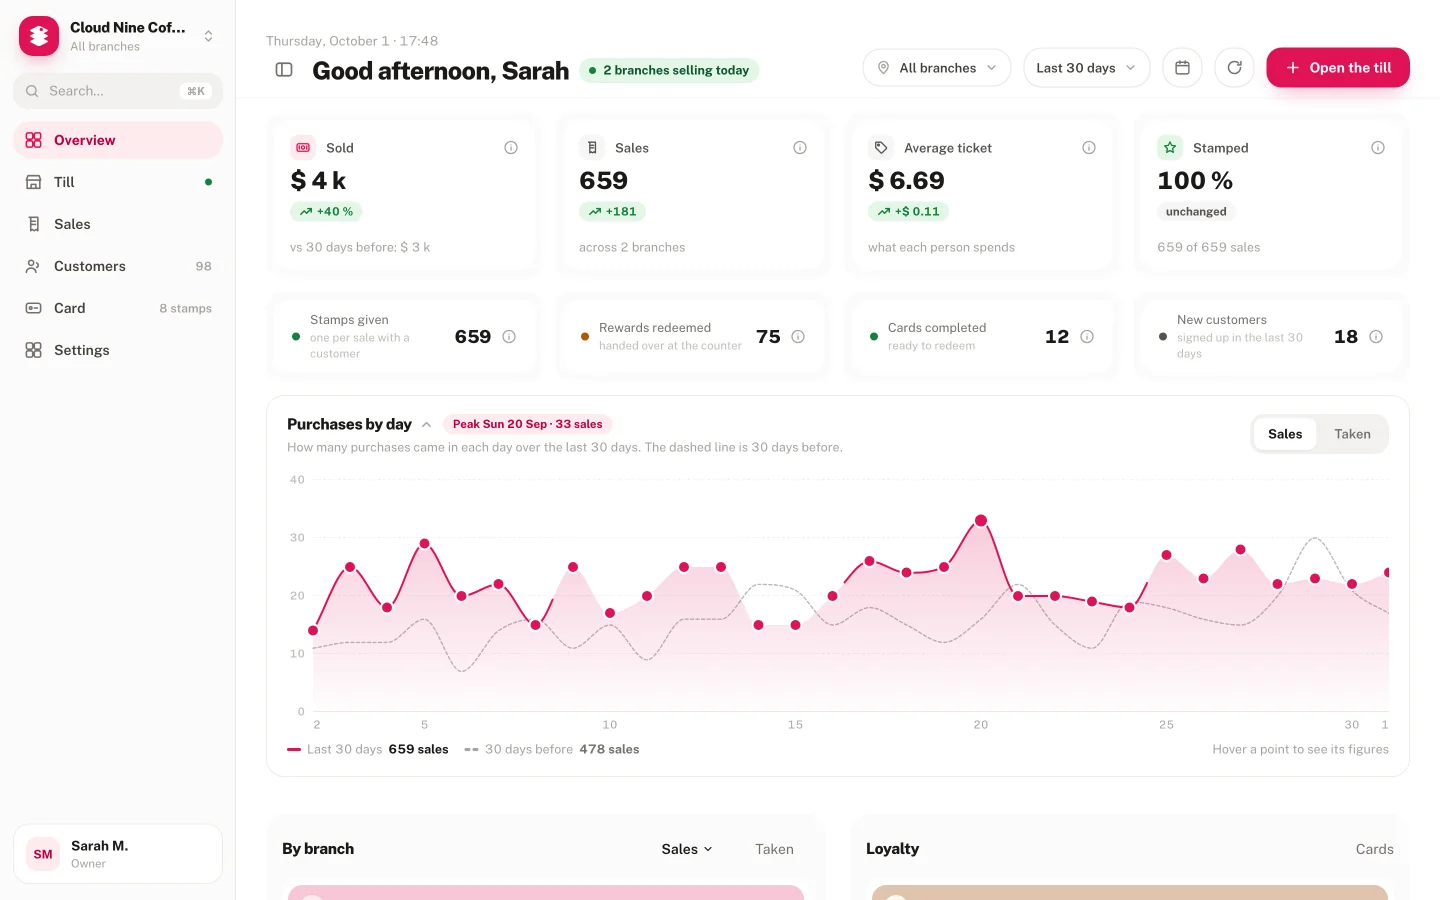1440x900 pixels.
Task: Open the Card page
Action: click(x=118, y=308)
